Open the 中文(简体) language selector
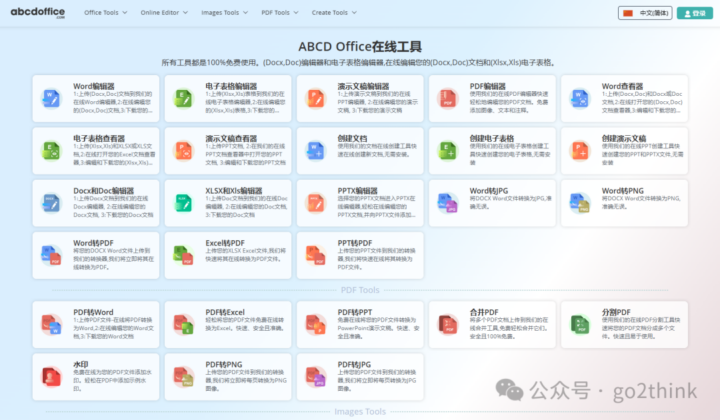Viewport: 720px width, 420px height. 645,13
